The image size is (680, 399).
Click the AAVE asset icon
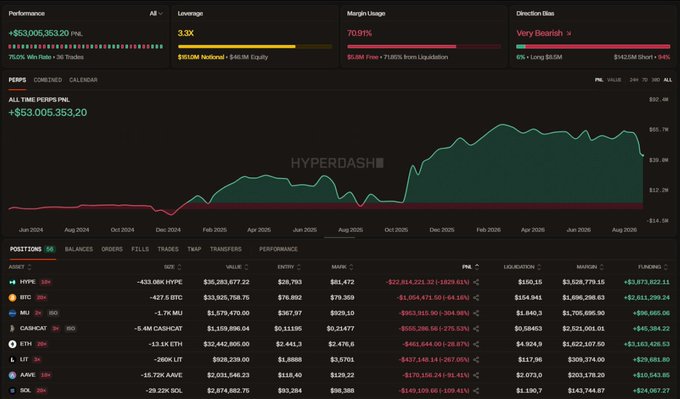point(12,375)
